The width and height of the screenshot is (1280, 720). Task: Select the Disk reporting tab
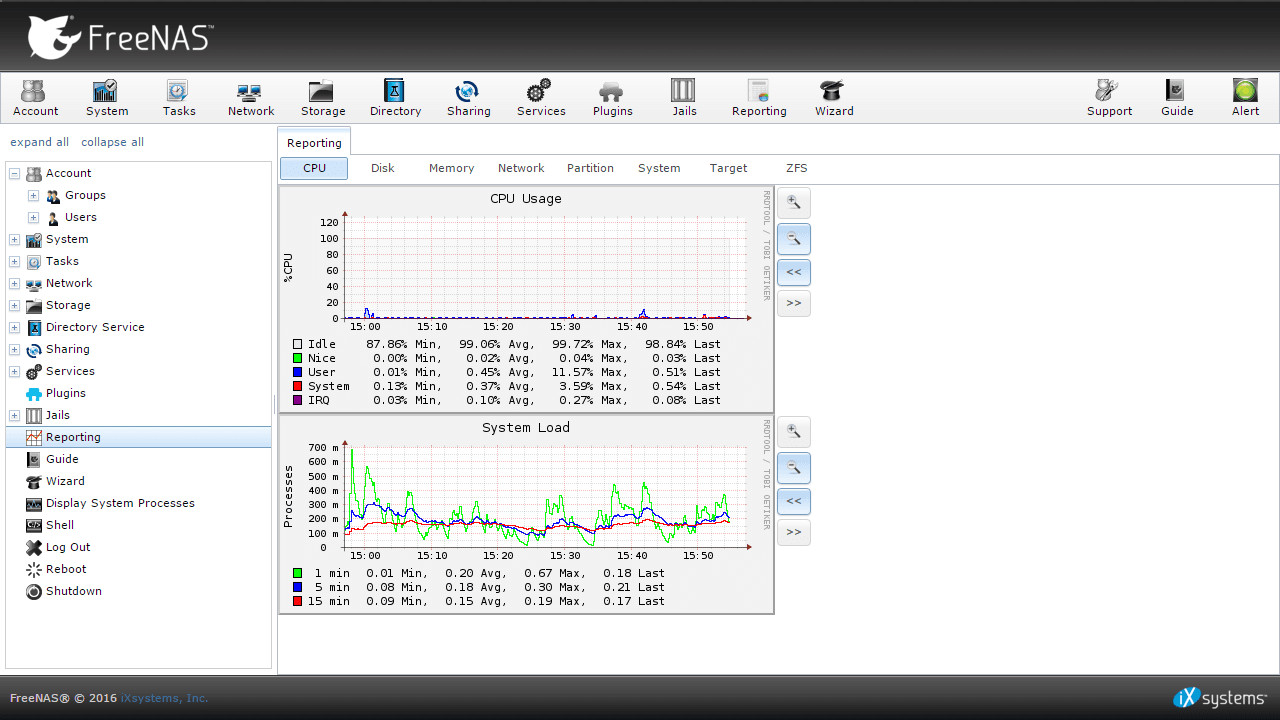tap(382, 168)
